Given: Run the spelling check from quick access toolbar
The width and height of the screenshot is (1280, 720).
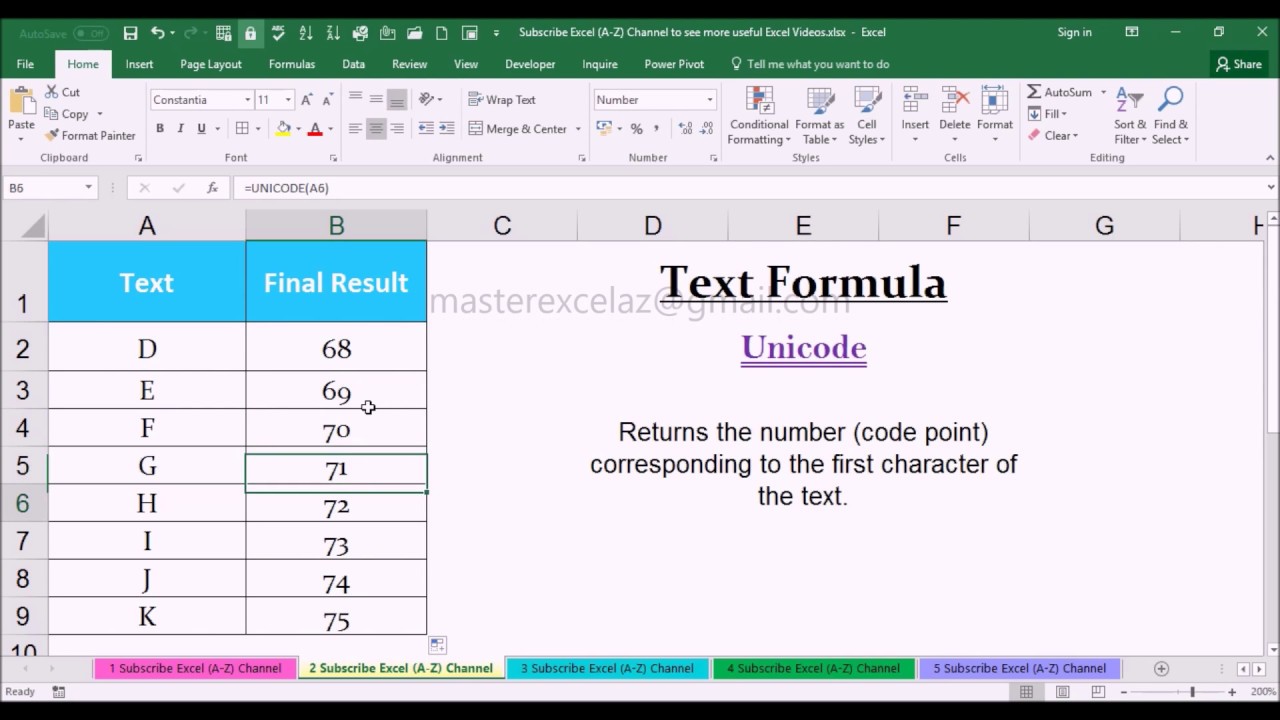Looking at the screenshot, I should click(x=279, y=33).
